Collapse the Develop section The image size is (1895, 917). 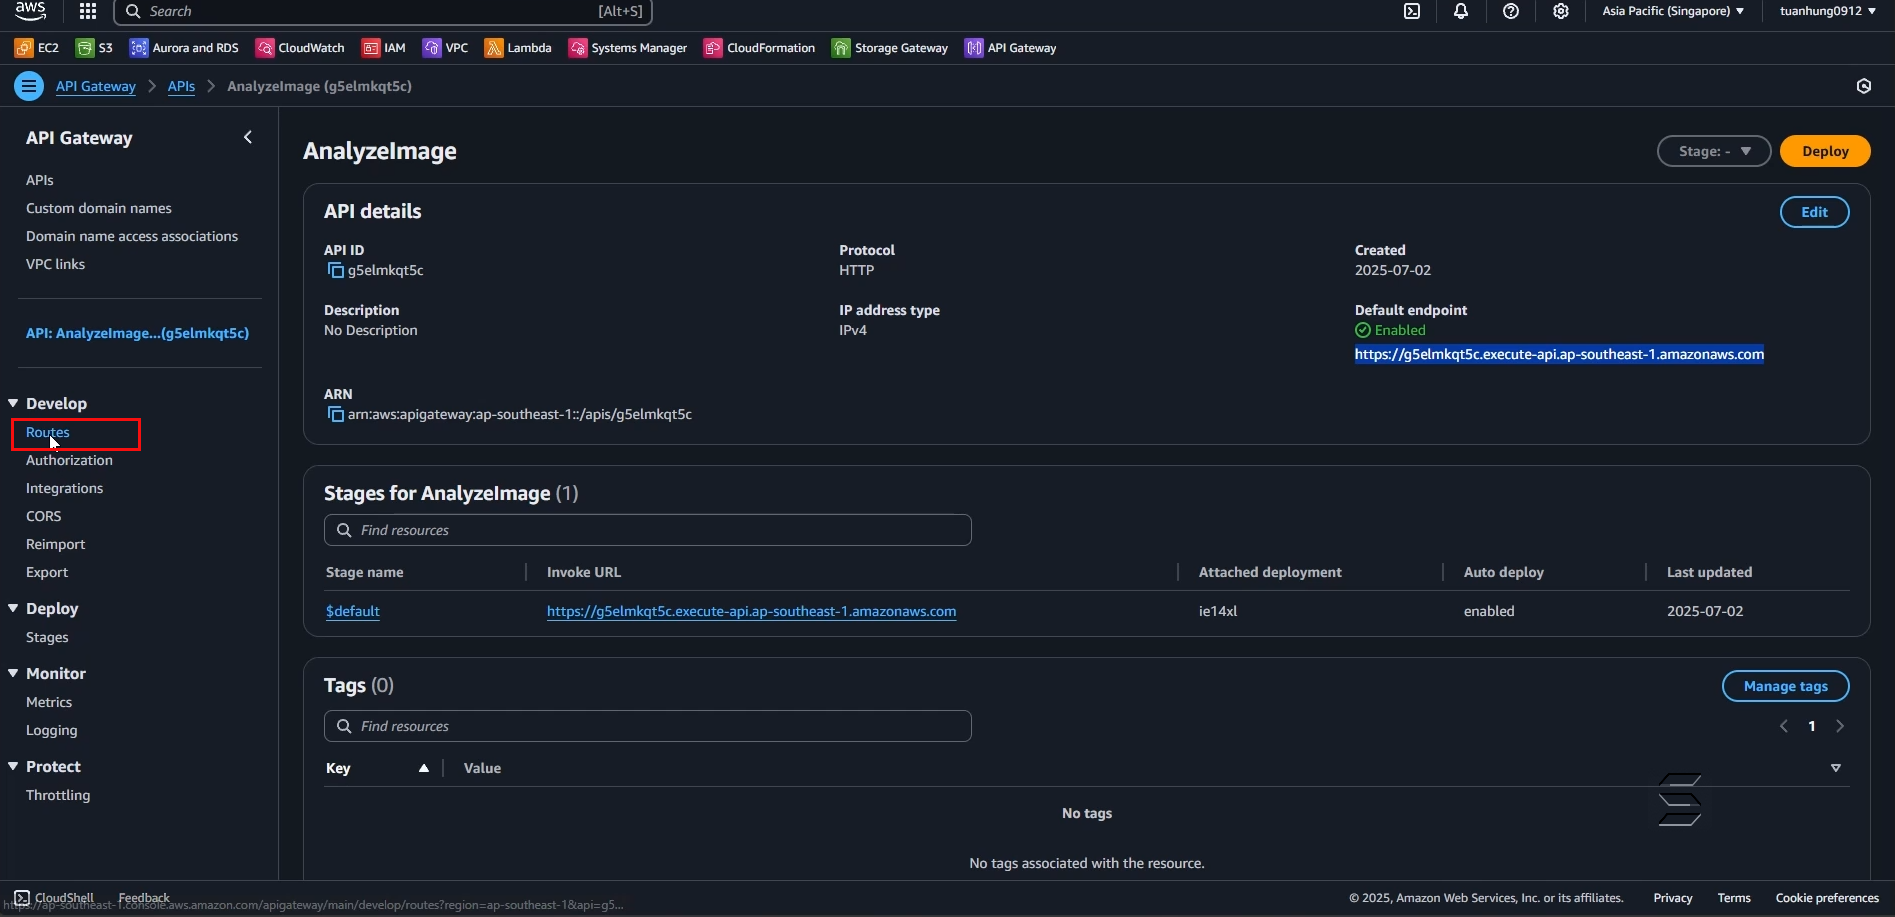coord(13,403)
